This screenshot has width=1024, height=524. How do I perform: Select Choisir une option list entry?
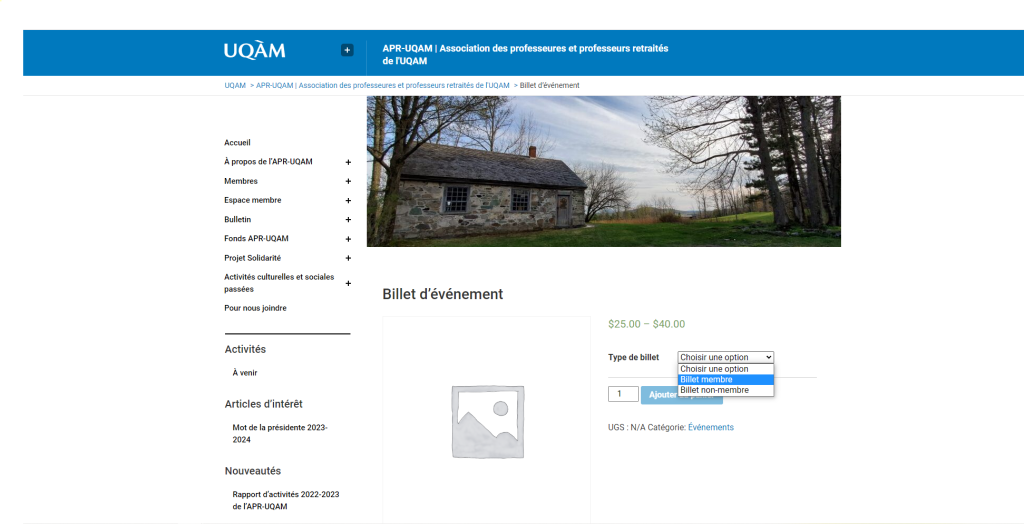725,369
